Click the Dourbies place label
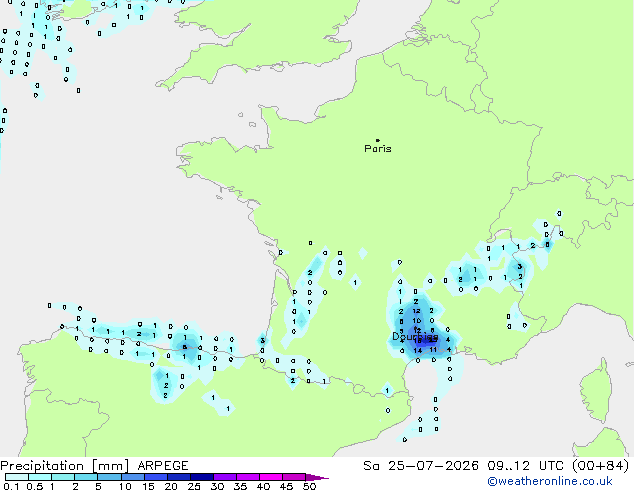The image size is (634, 490). click(x=415, y=336)
